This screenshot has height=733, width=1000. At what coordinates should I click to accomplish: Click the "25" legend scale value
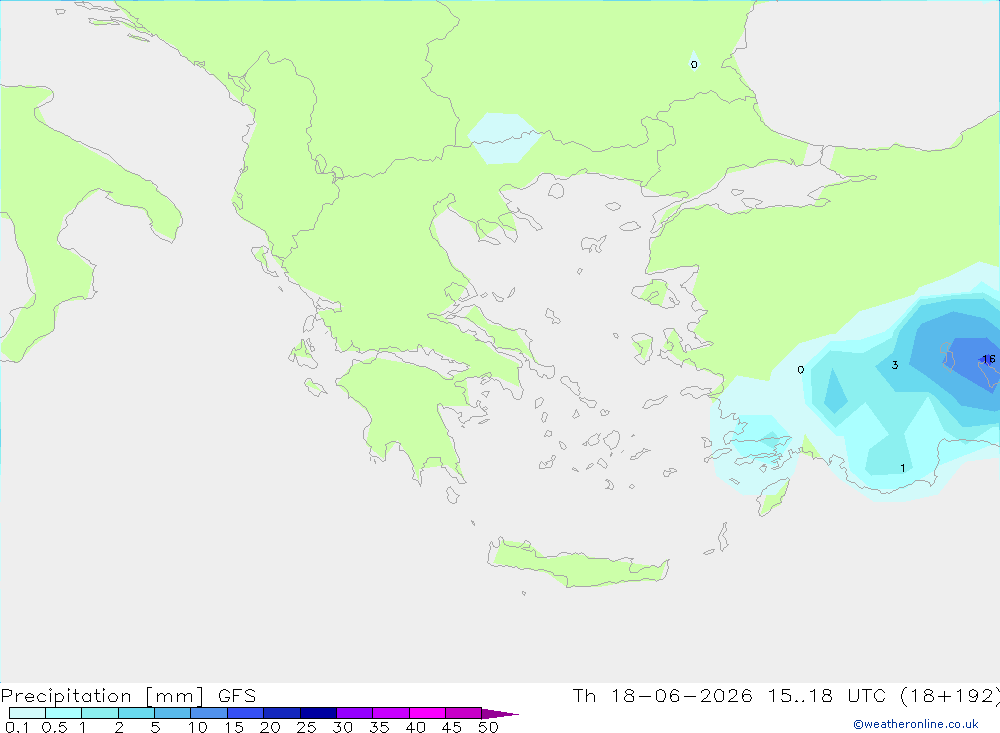306,727
